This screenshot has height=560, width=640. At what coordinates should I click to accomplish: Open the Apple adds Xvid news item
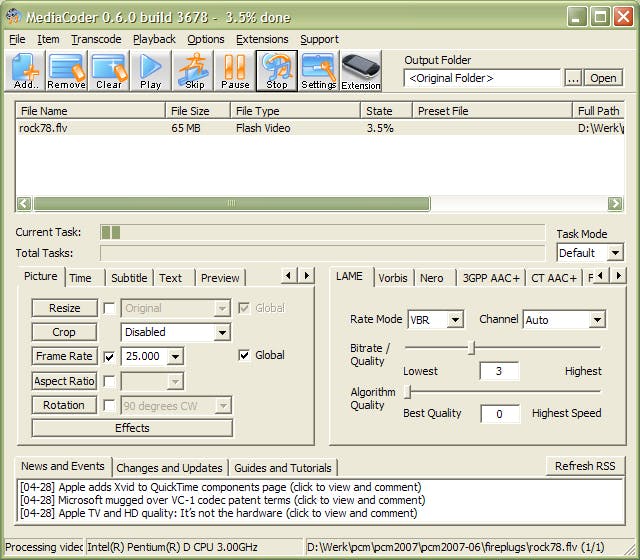click(x=221, y=487)
